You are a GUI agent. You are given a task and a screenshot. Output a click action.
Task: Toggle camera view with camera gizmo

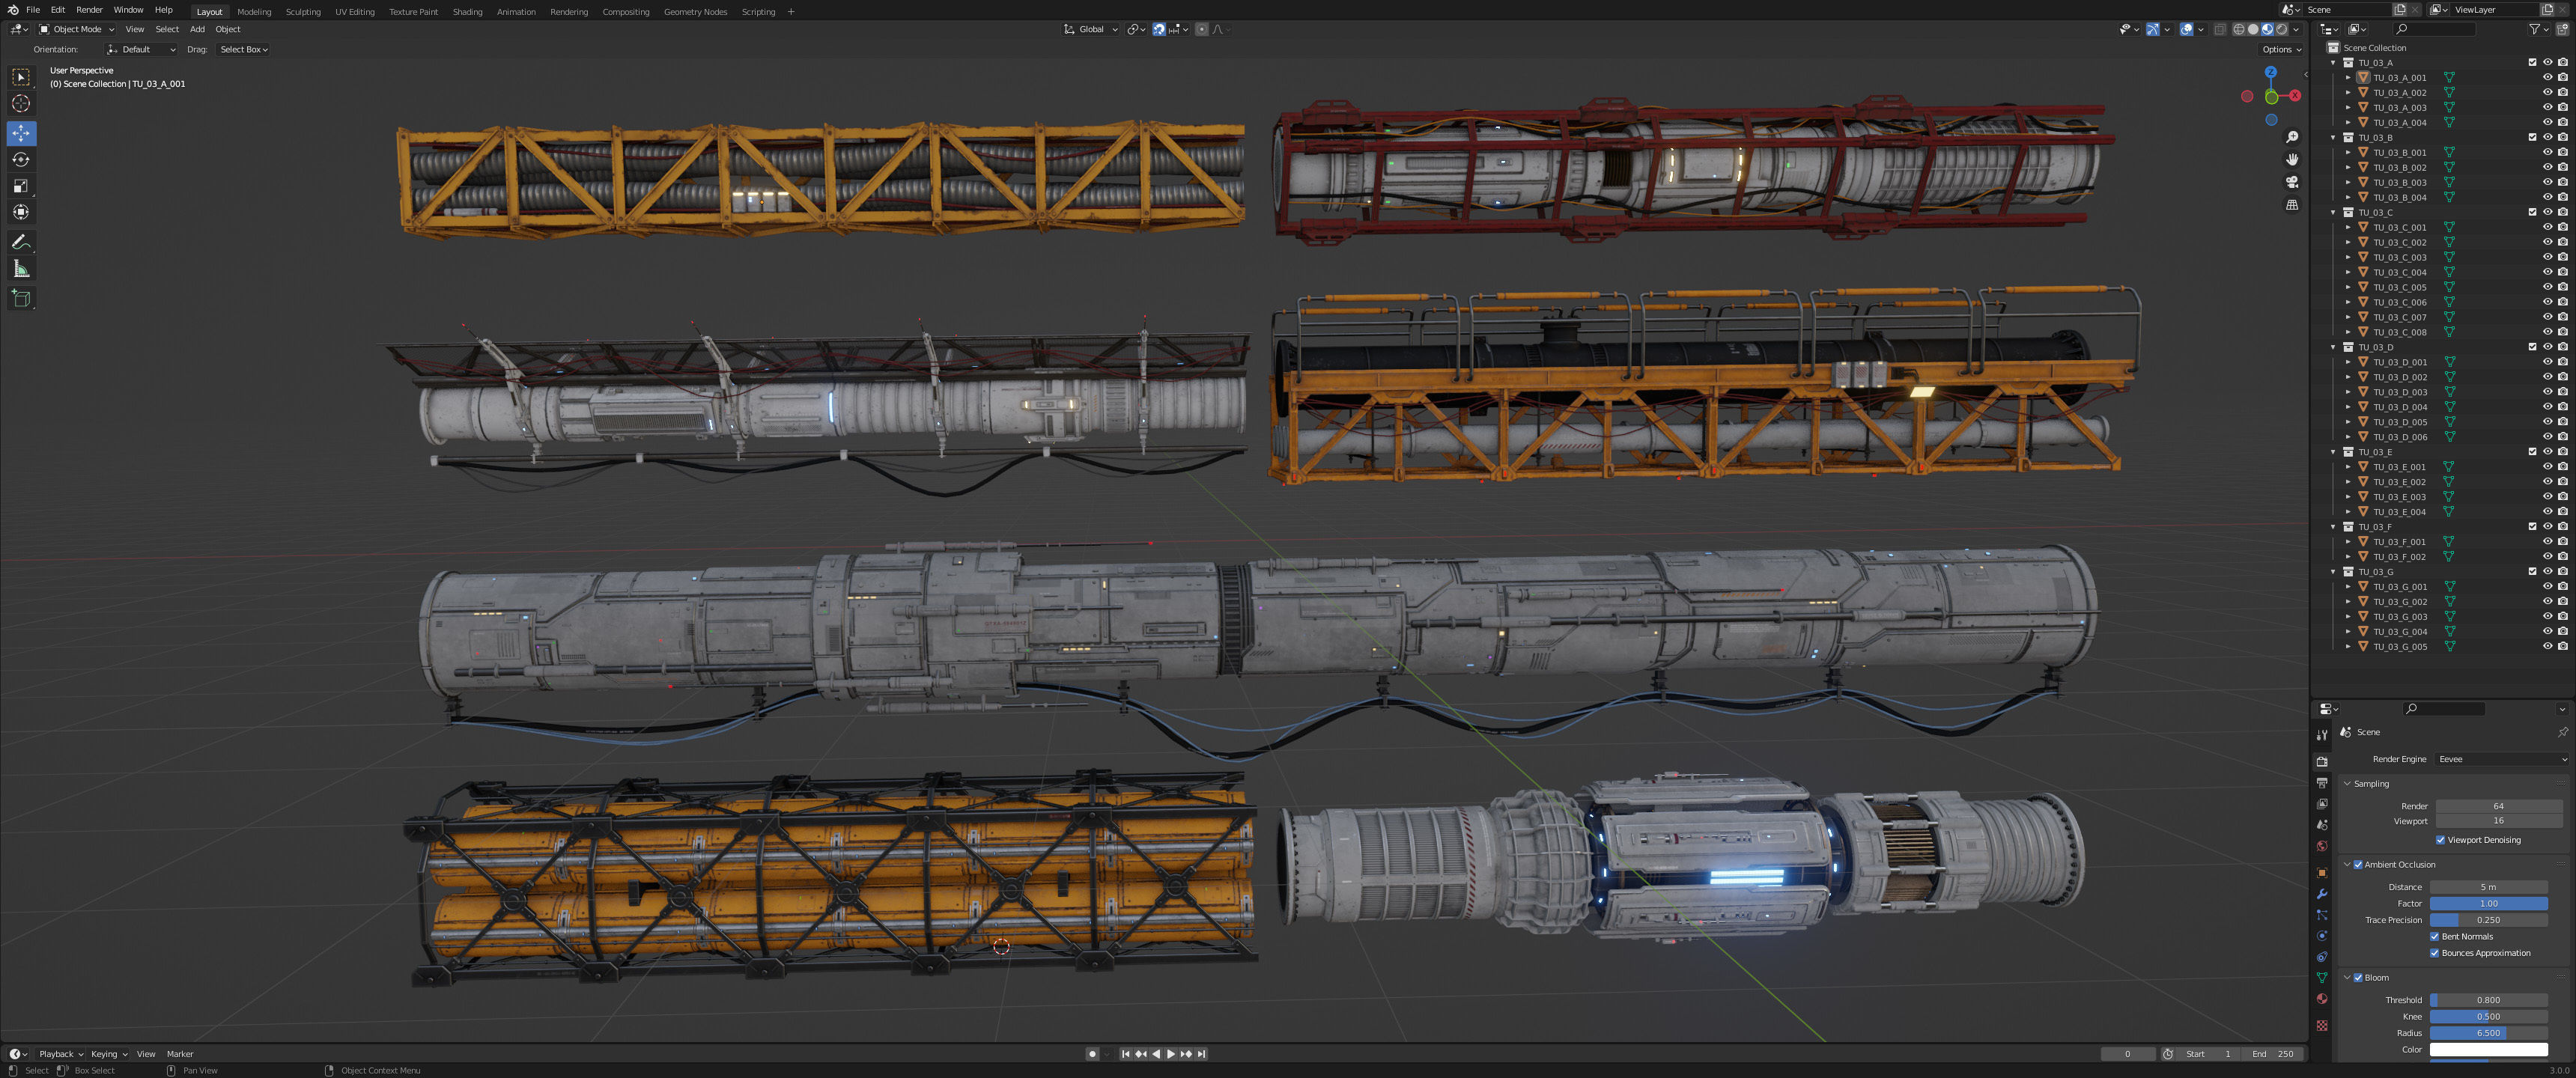[x=2292, y=182]
